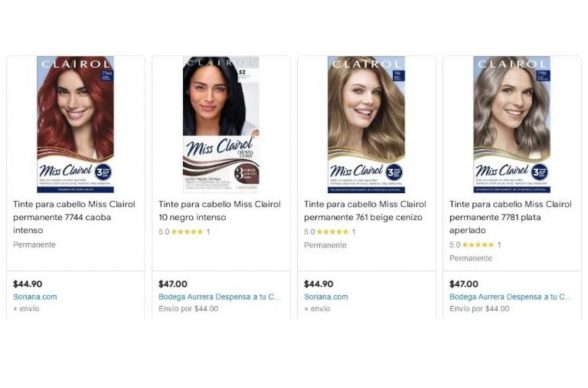Open Bodega Aurrera link under plata aperlado
This screenshot has width=588, height=388.
(x=510, y=297)
